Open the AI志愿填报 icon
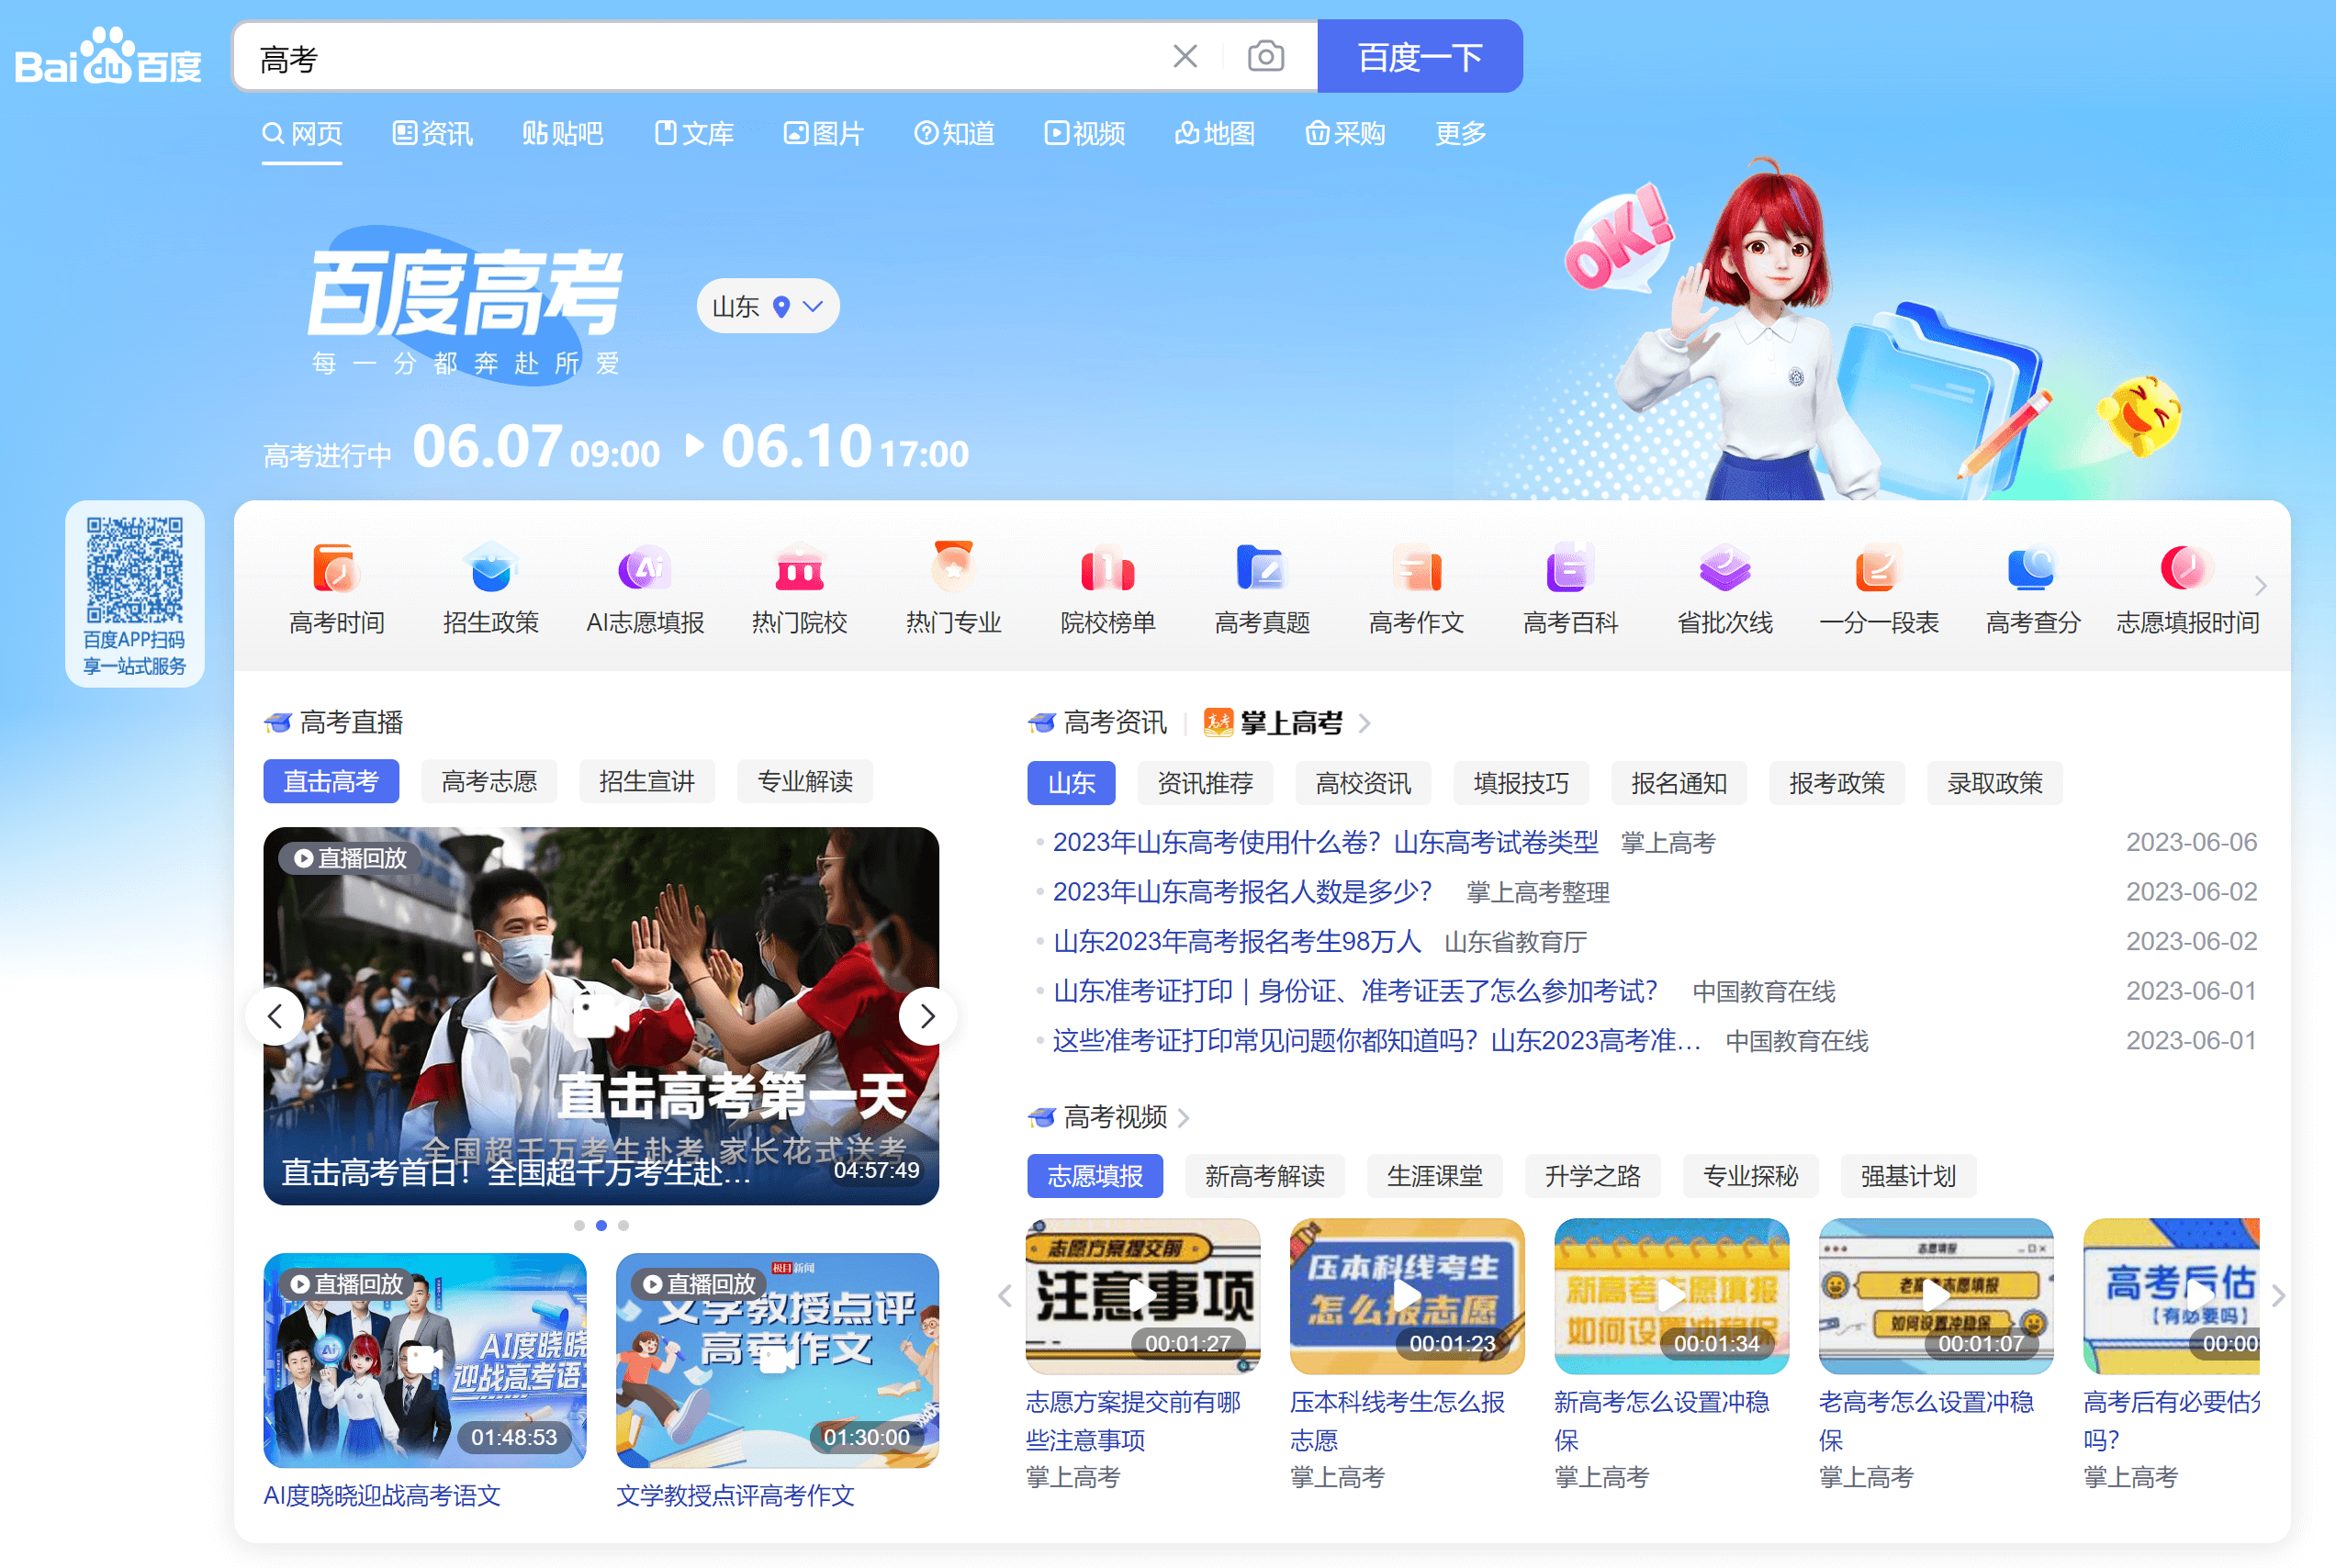 (645, 589)
